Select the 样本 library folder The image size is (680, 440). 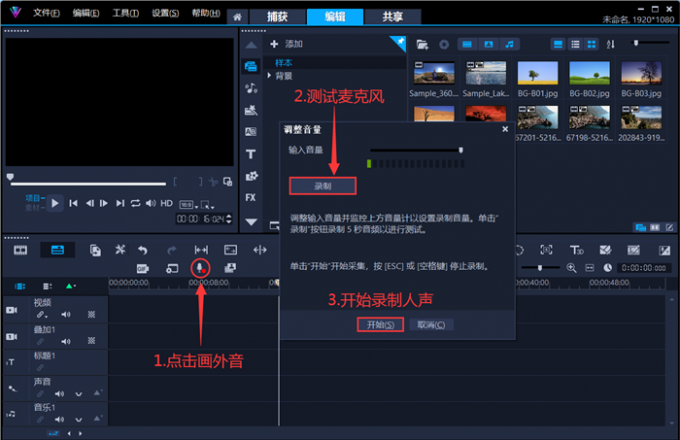[284, 63]
